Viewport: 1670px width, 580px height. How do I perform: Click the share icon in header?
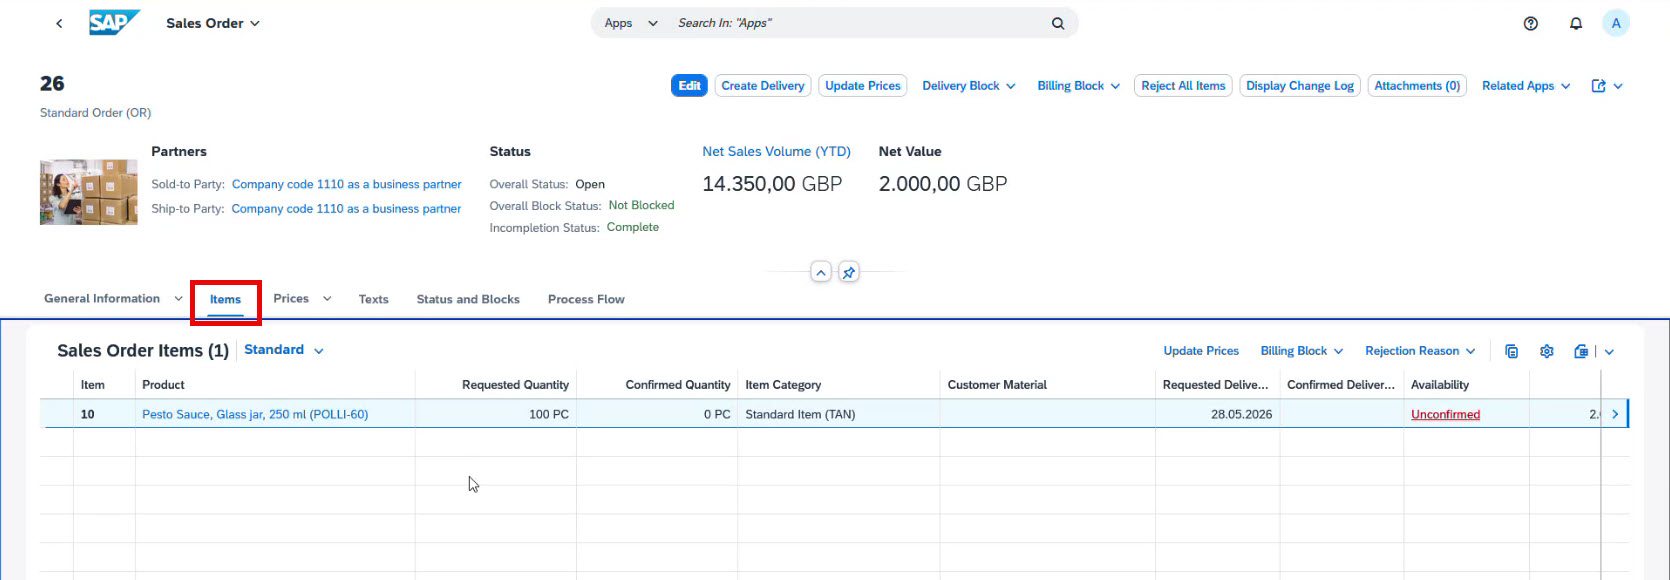[x=1599, y=86]
